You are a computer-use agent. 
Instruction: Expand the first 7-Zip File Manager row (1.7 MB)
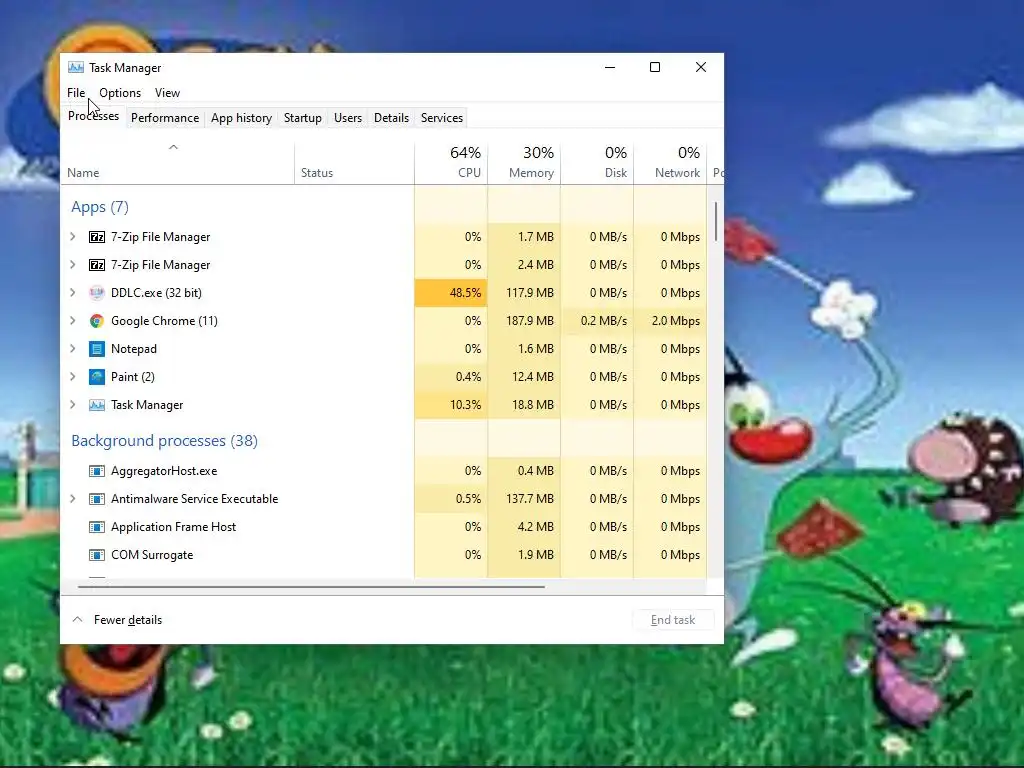[x=73, y=236]
